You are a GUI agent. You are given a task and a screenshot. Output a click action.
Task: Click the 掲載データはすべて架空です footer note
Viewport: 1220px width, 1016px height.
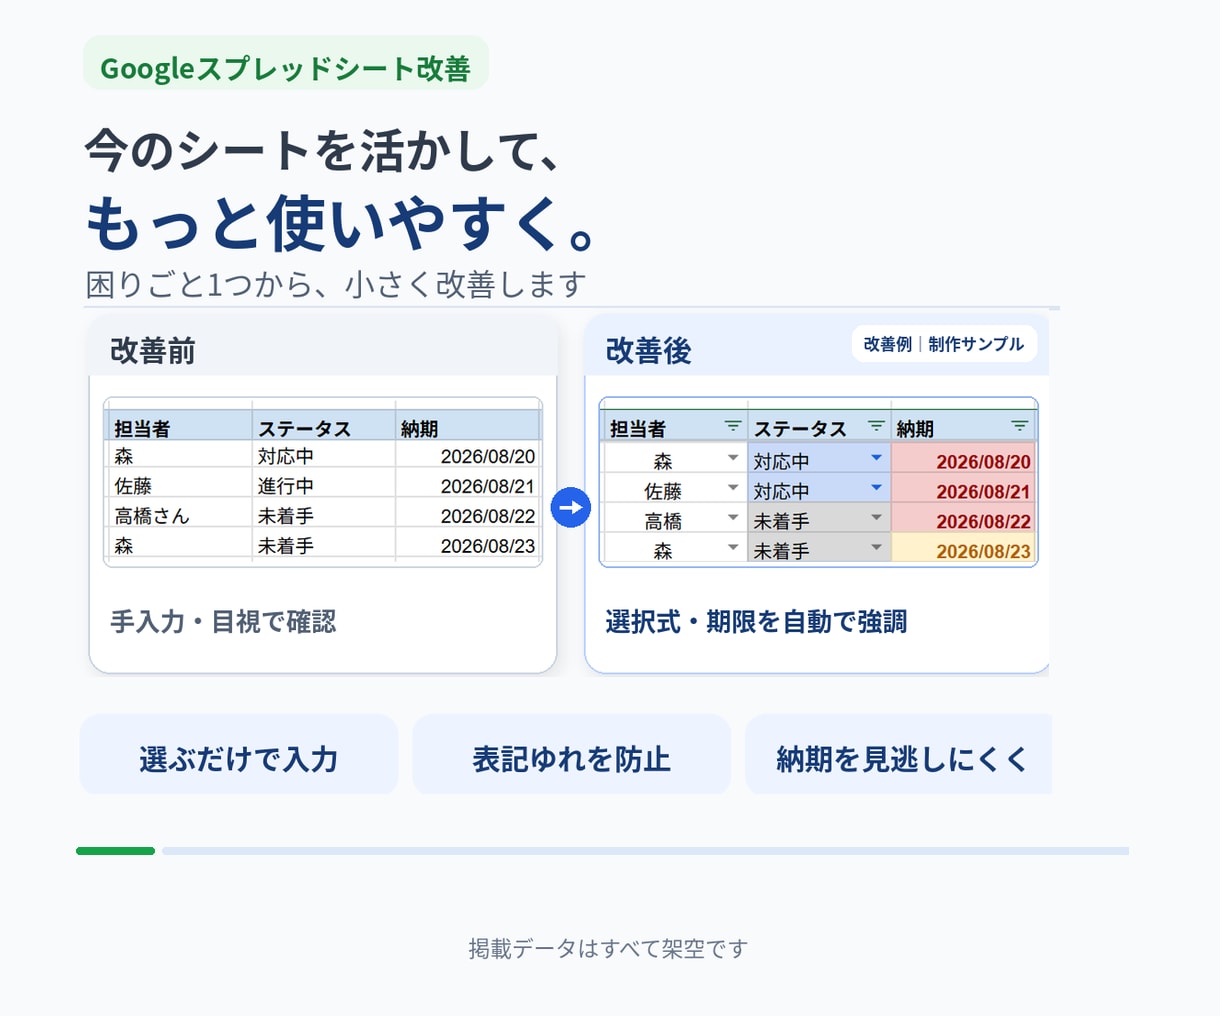[x=608, y=948]
